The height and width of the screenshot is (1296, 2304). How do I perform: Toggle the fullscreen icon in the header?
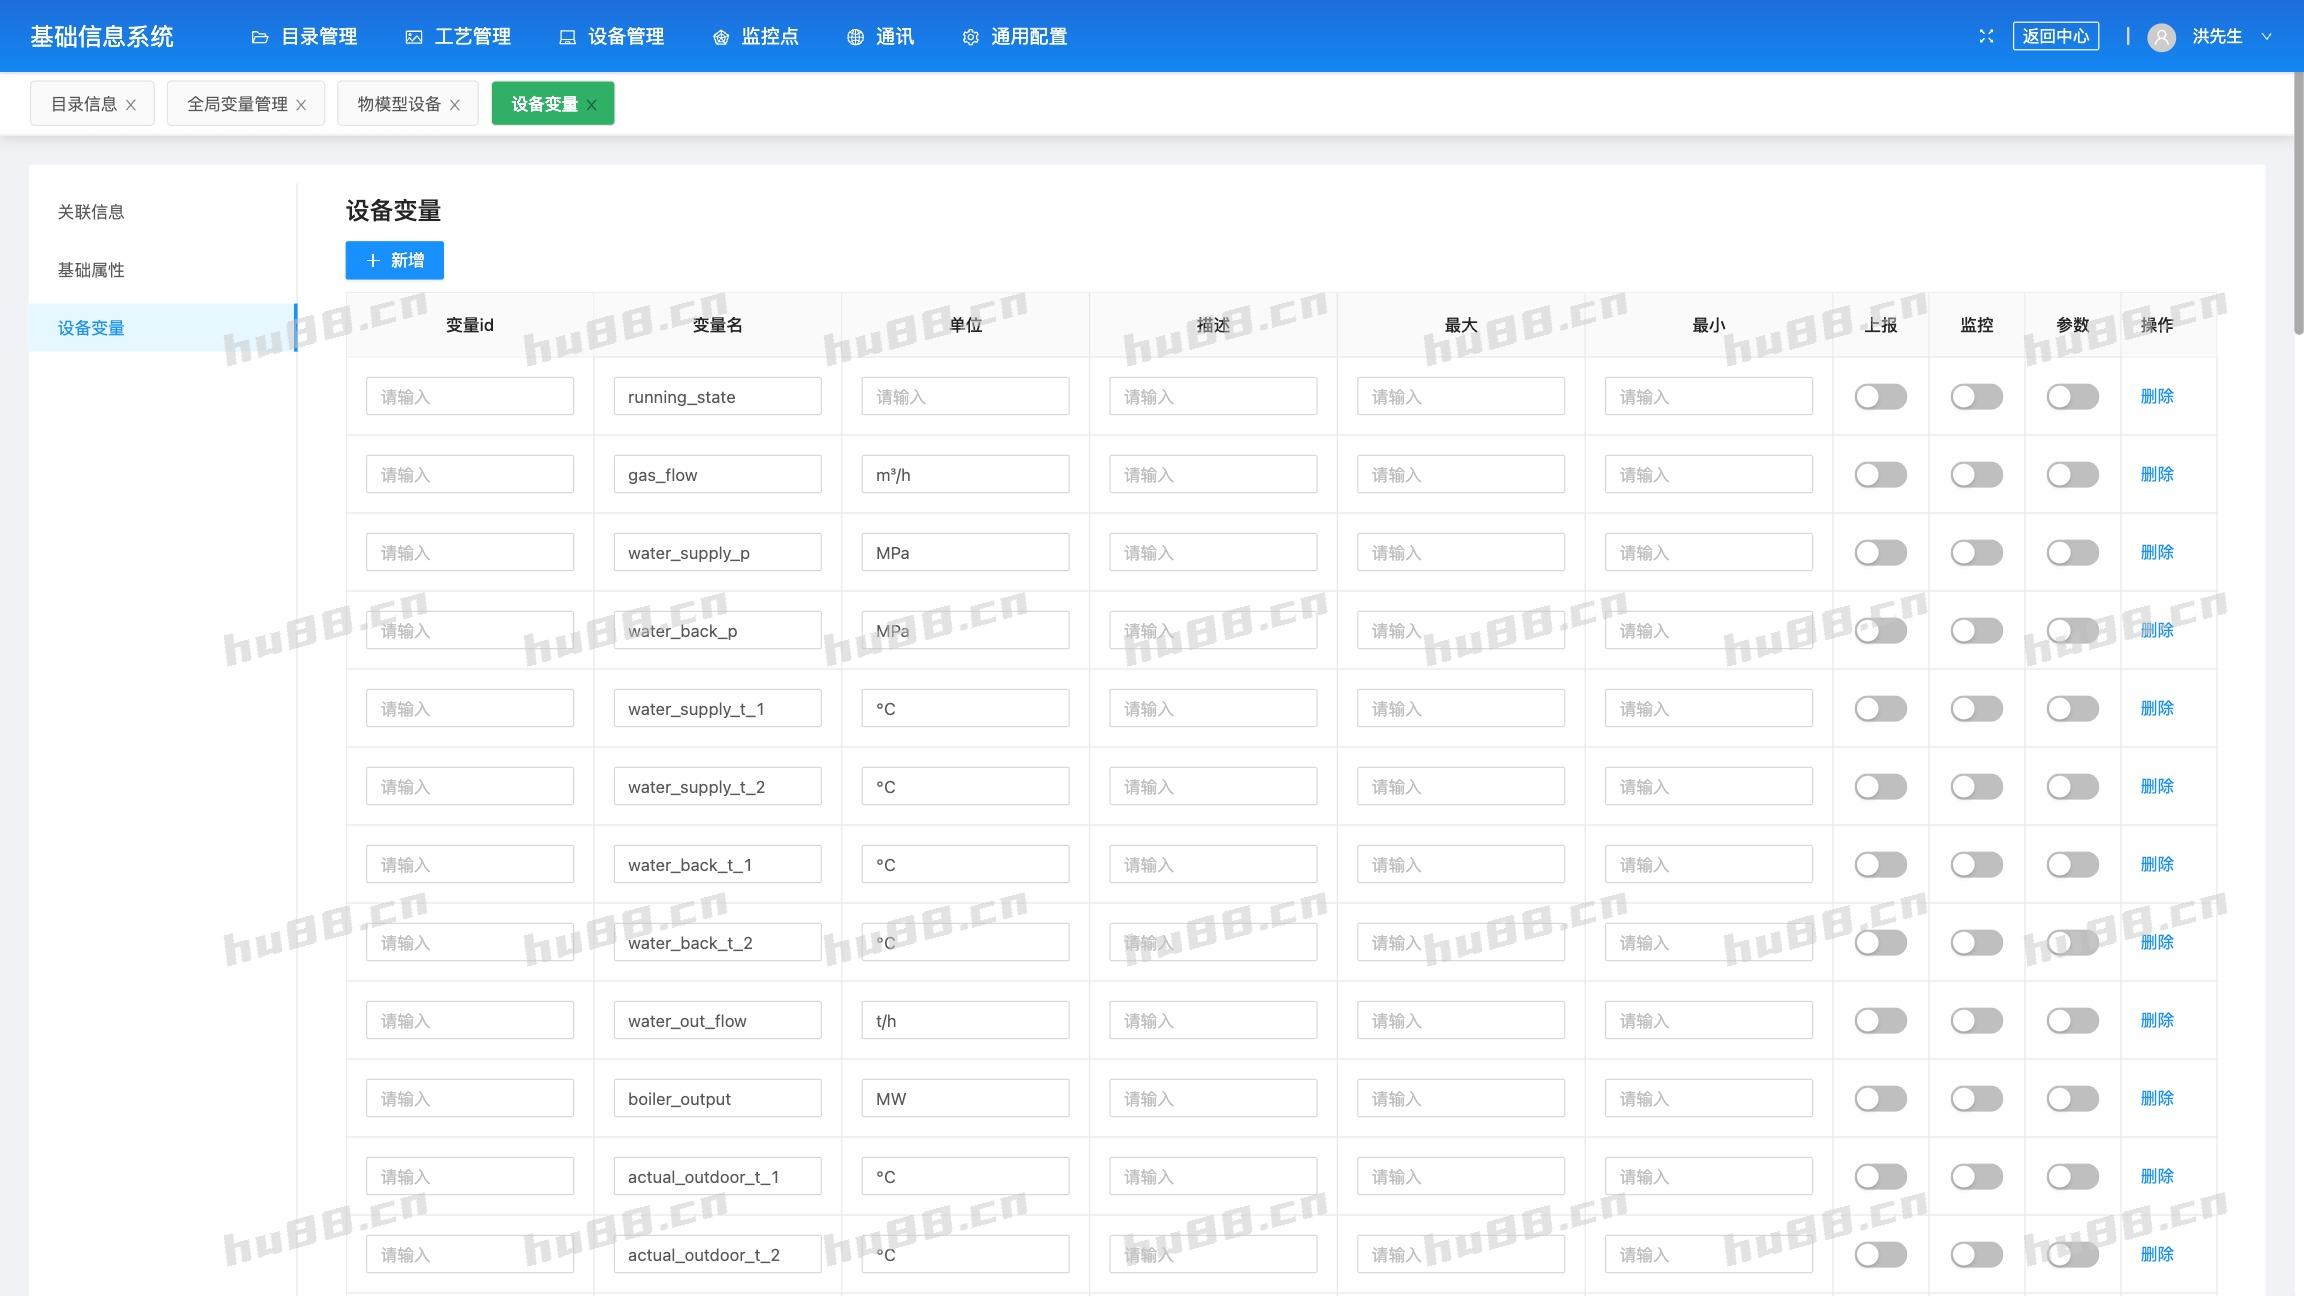1986,36
